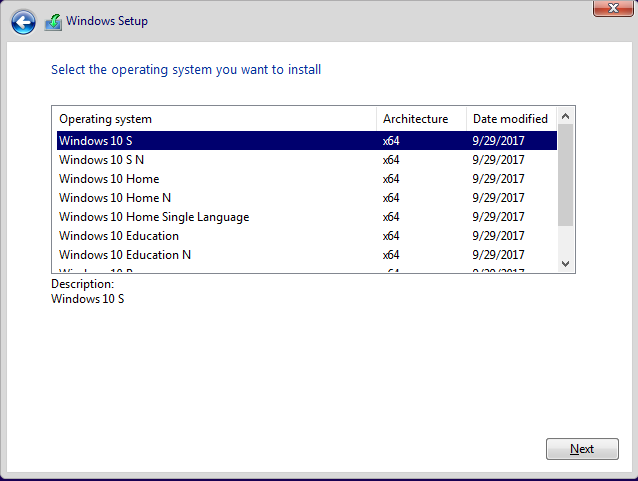This screenshot has width=638, height=481.
Task: Click the Architecture column header
Action: click(x=420, y=119)
